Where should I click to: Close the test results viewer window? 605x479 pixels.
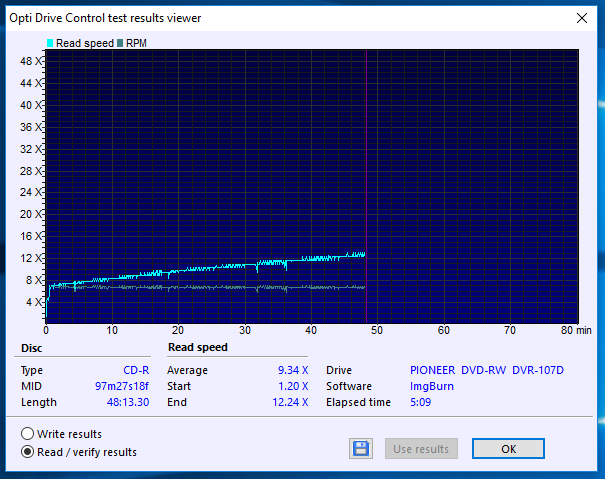[582, 18]
